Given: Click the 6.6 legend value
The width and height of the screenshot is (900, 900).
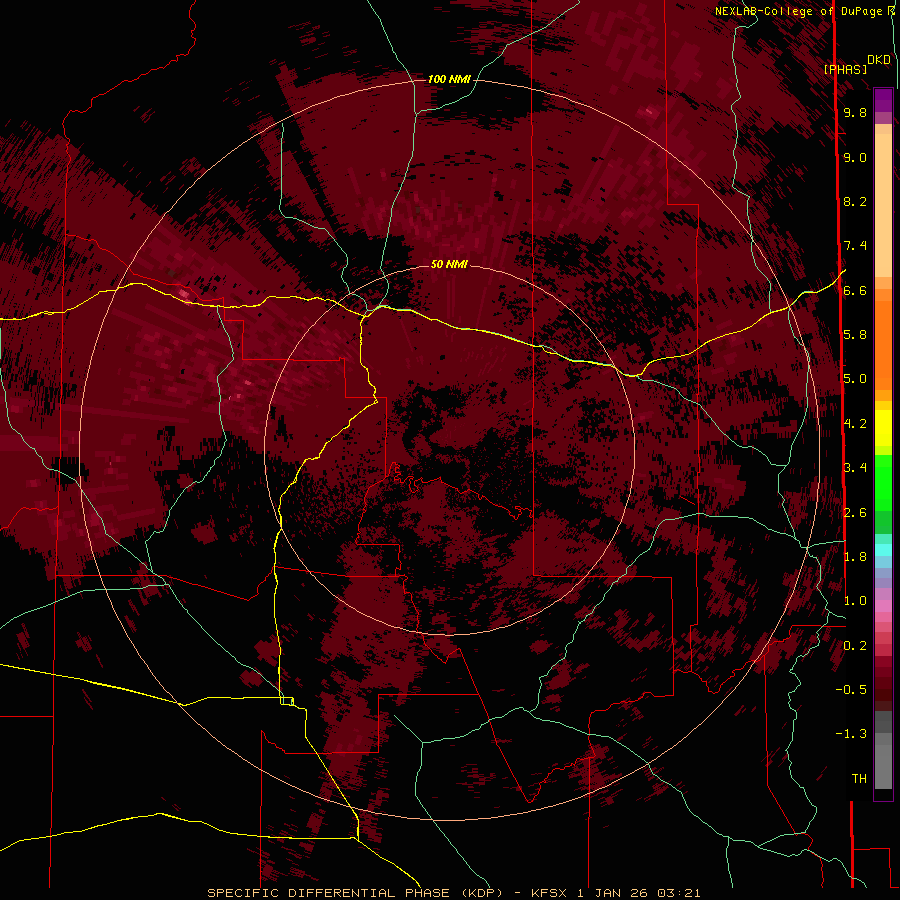Looking at the screenshot, I should pyautogui.click(x=855, y=290).
